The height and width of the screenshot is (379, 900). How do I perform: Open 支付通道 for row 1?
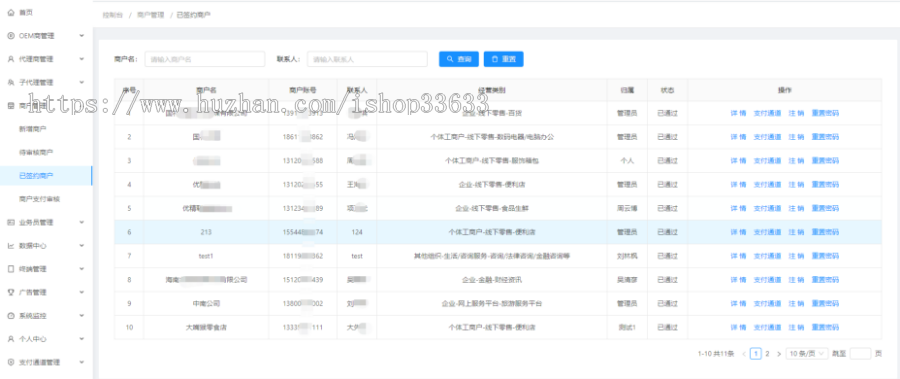pos(767,113)
